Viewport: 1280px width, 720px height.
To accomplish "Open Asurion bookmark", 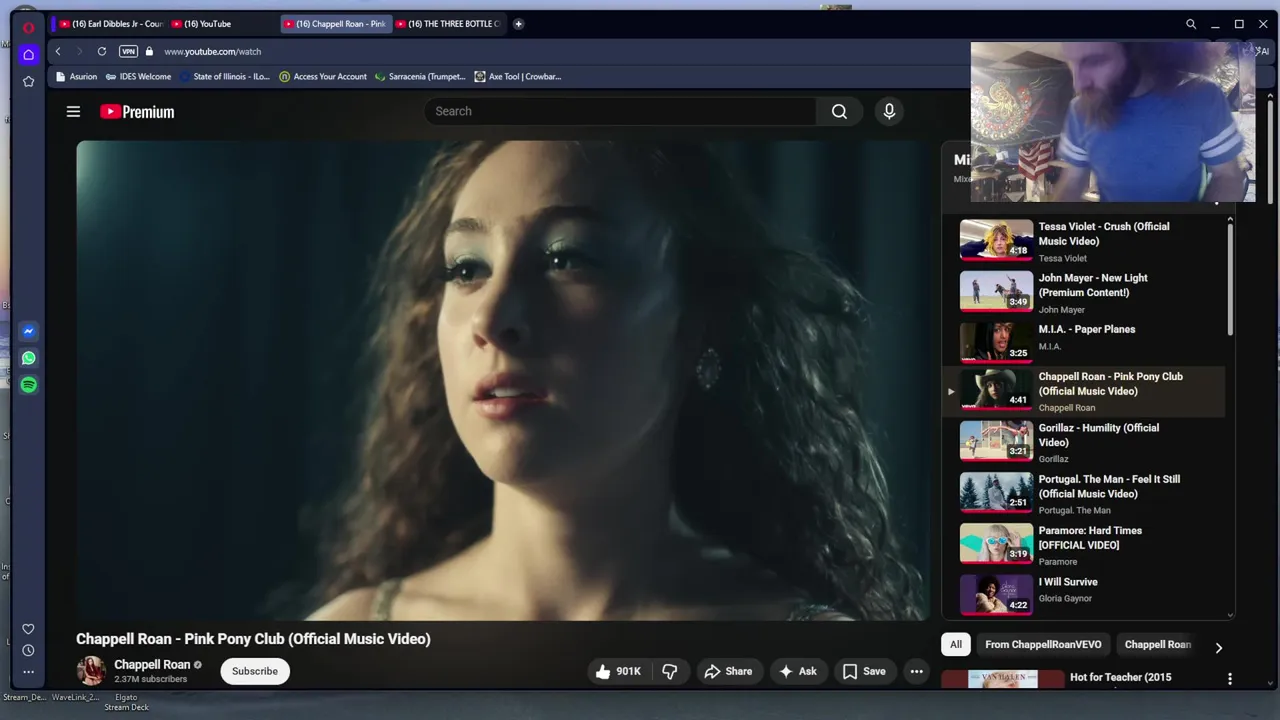I will pos(77,76).
